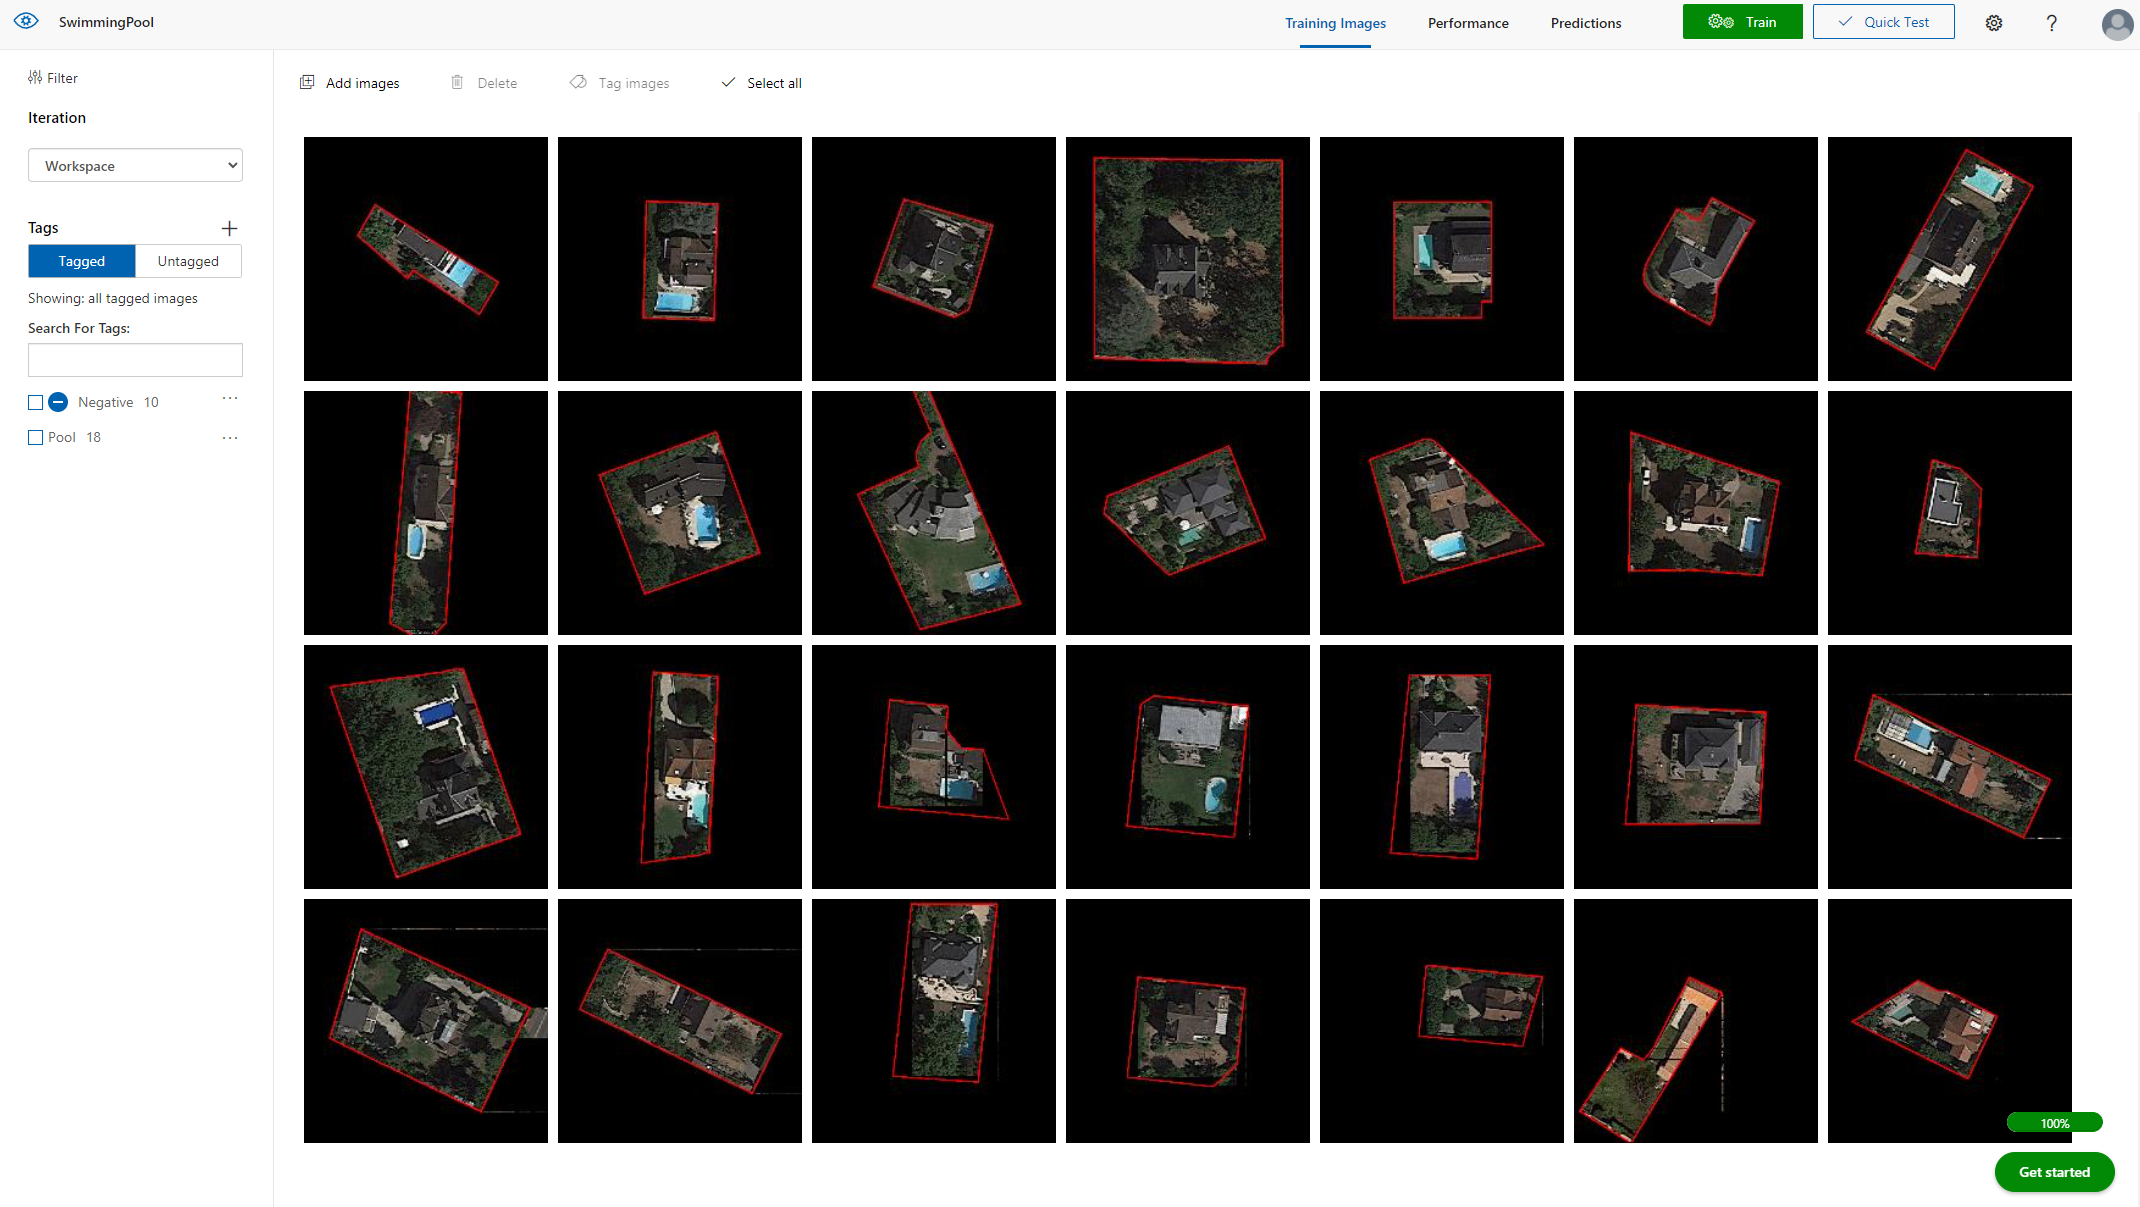Click the Filter icon in the sidebar
The image size is (2140, 1207).
35,78
